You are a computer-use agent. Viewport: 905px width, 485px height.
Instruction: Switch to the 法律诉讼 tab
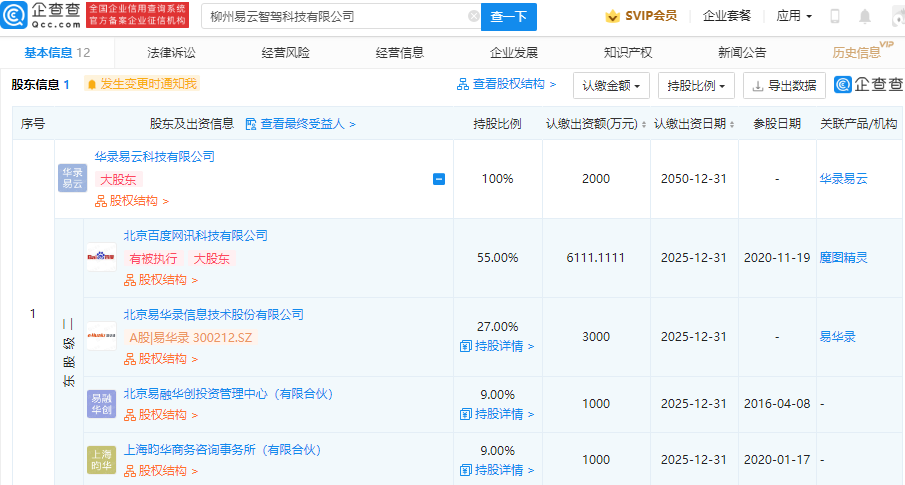pyautogui.click(x=171, y=53)
